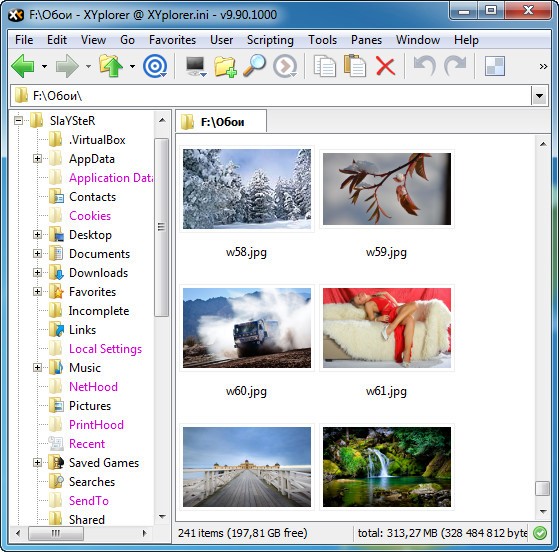Collapse the SlaYSteR tree node
Screen dimensions: 559x552
(18, 121)
